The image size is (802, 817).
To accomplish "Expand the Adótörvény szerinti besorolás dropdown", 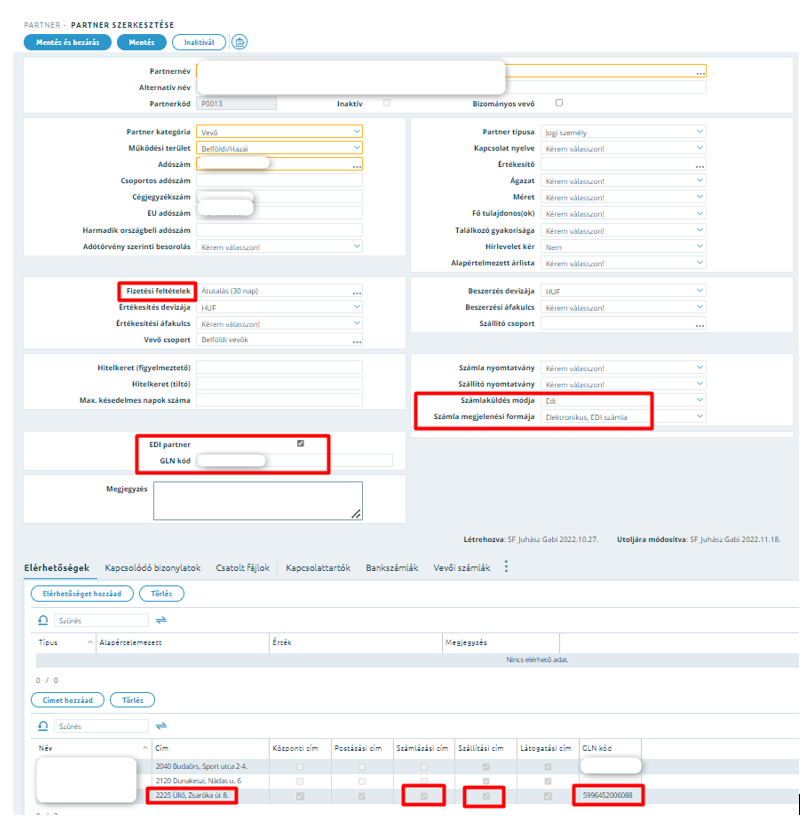I will pos(279,246).
